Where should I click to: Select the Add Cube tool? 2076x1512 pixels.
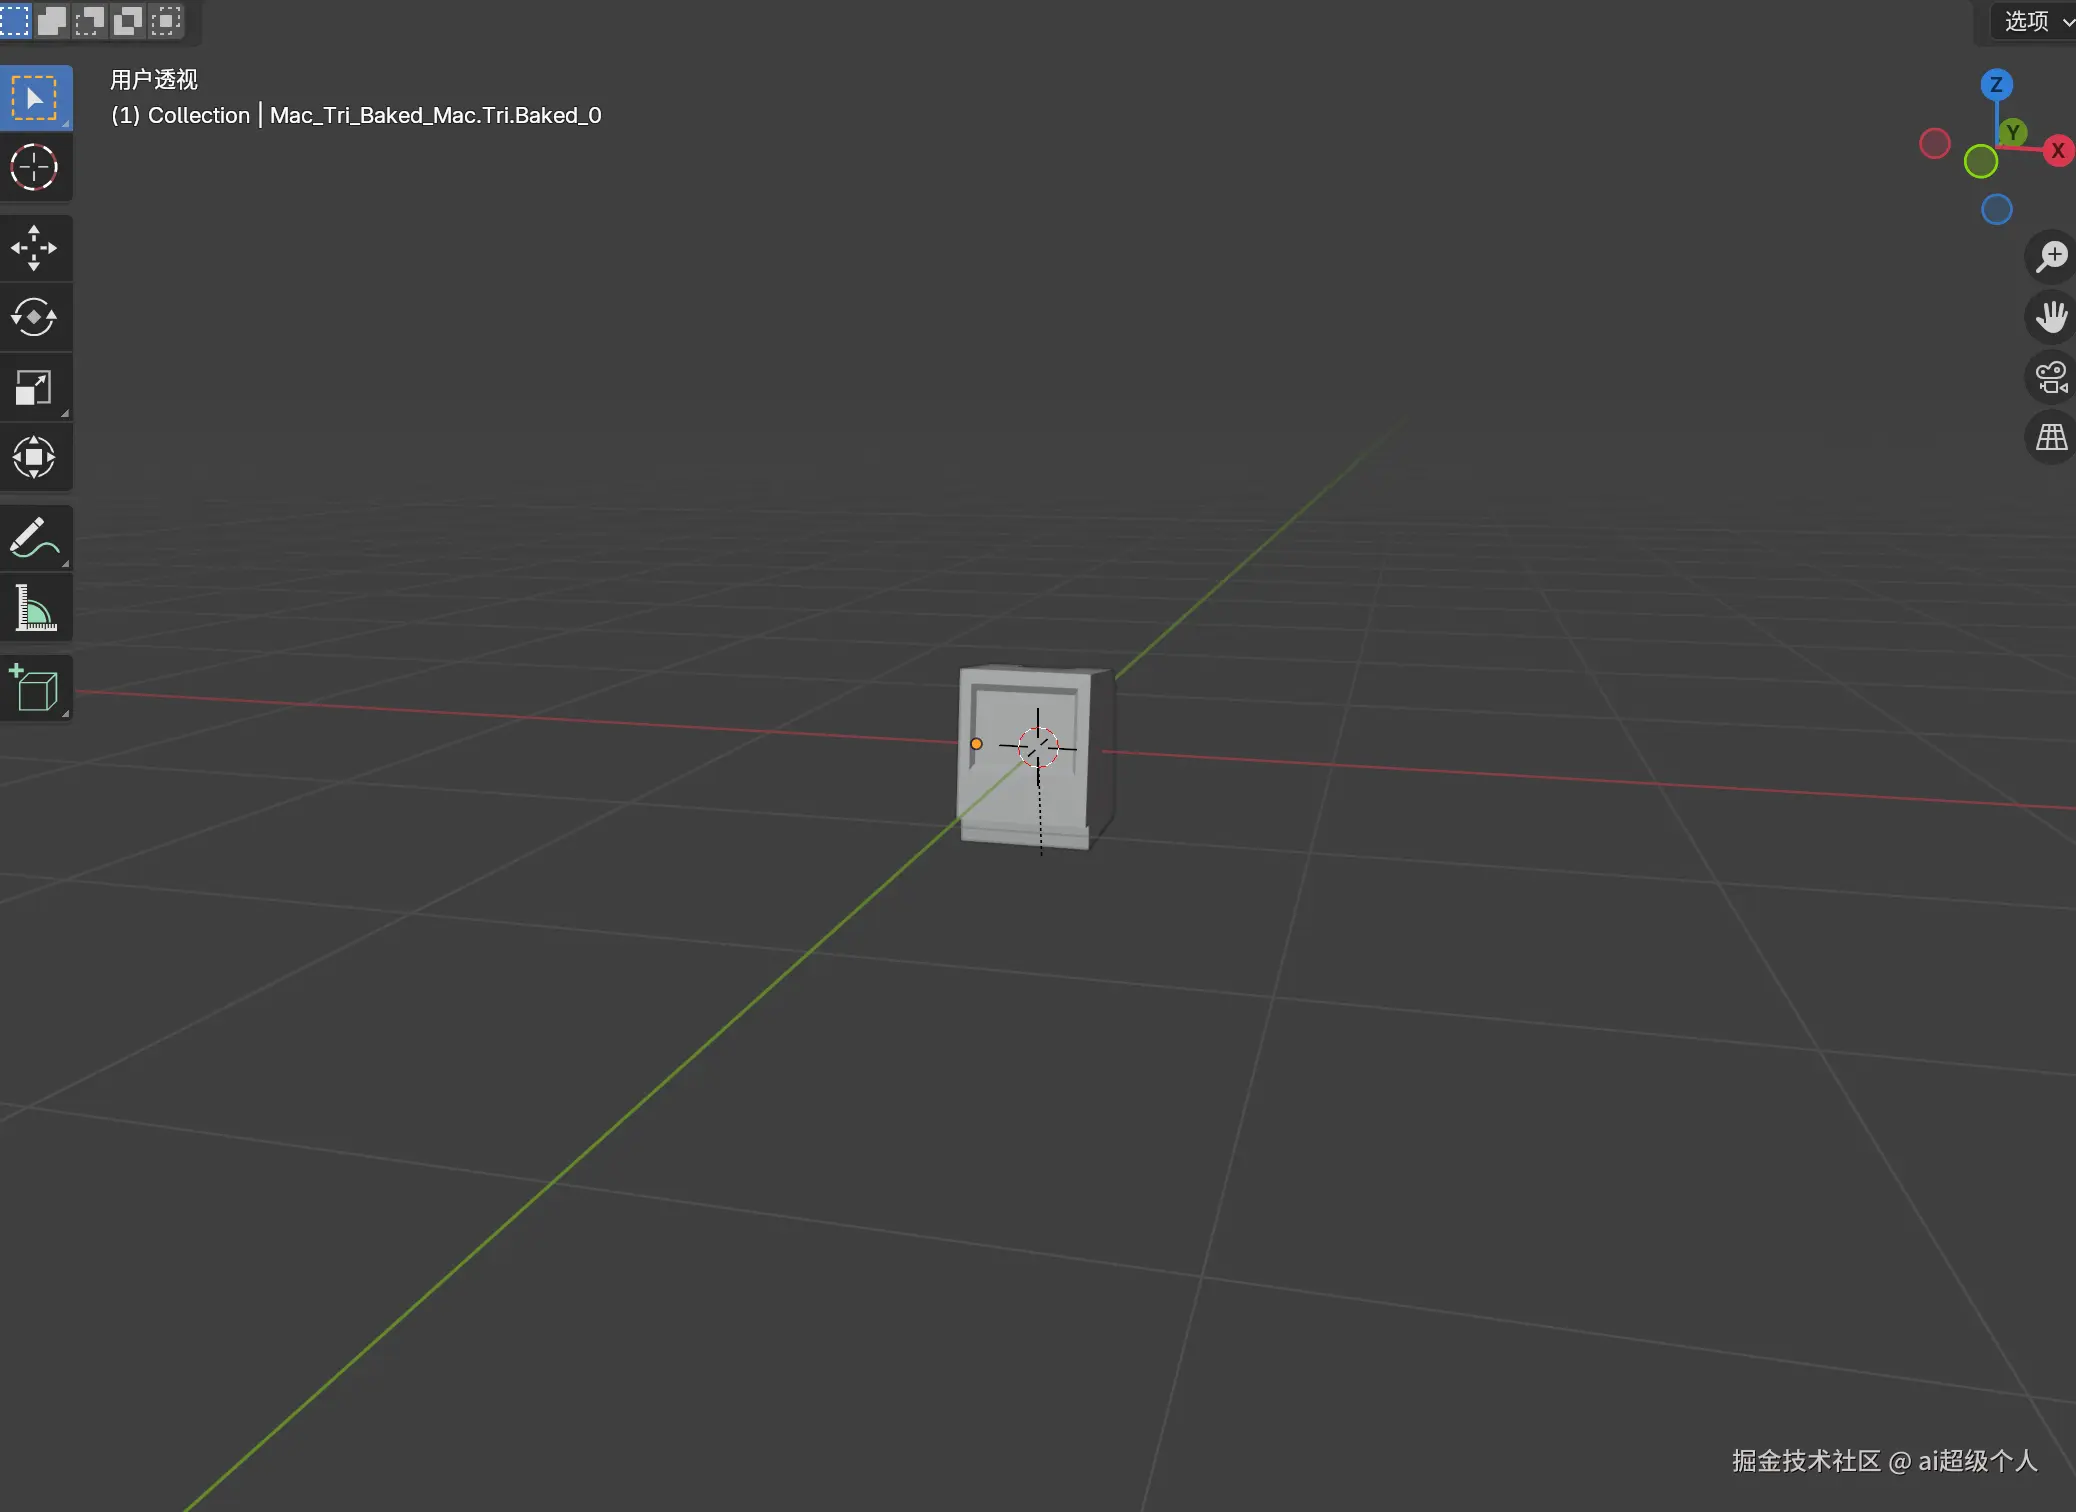35,688
